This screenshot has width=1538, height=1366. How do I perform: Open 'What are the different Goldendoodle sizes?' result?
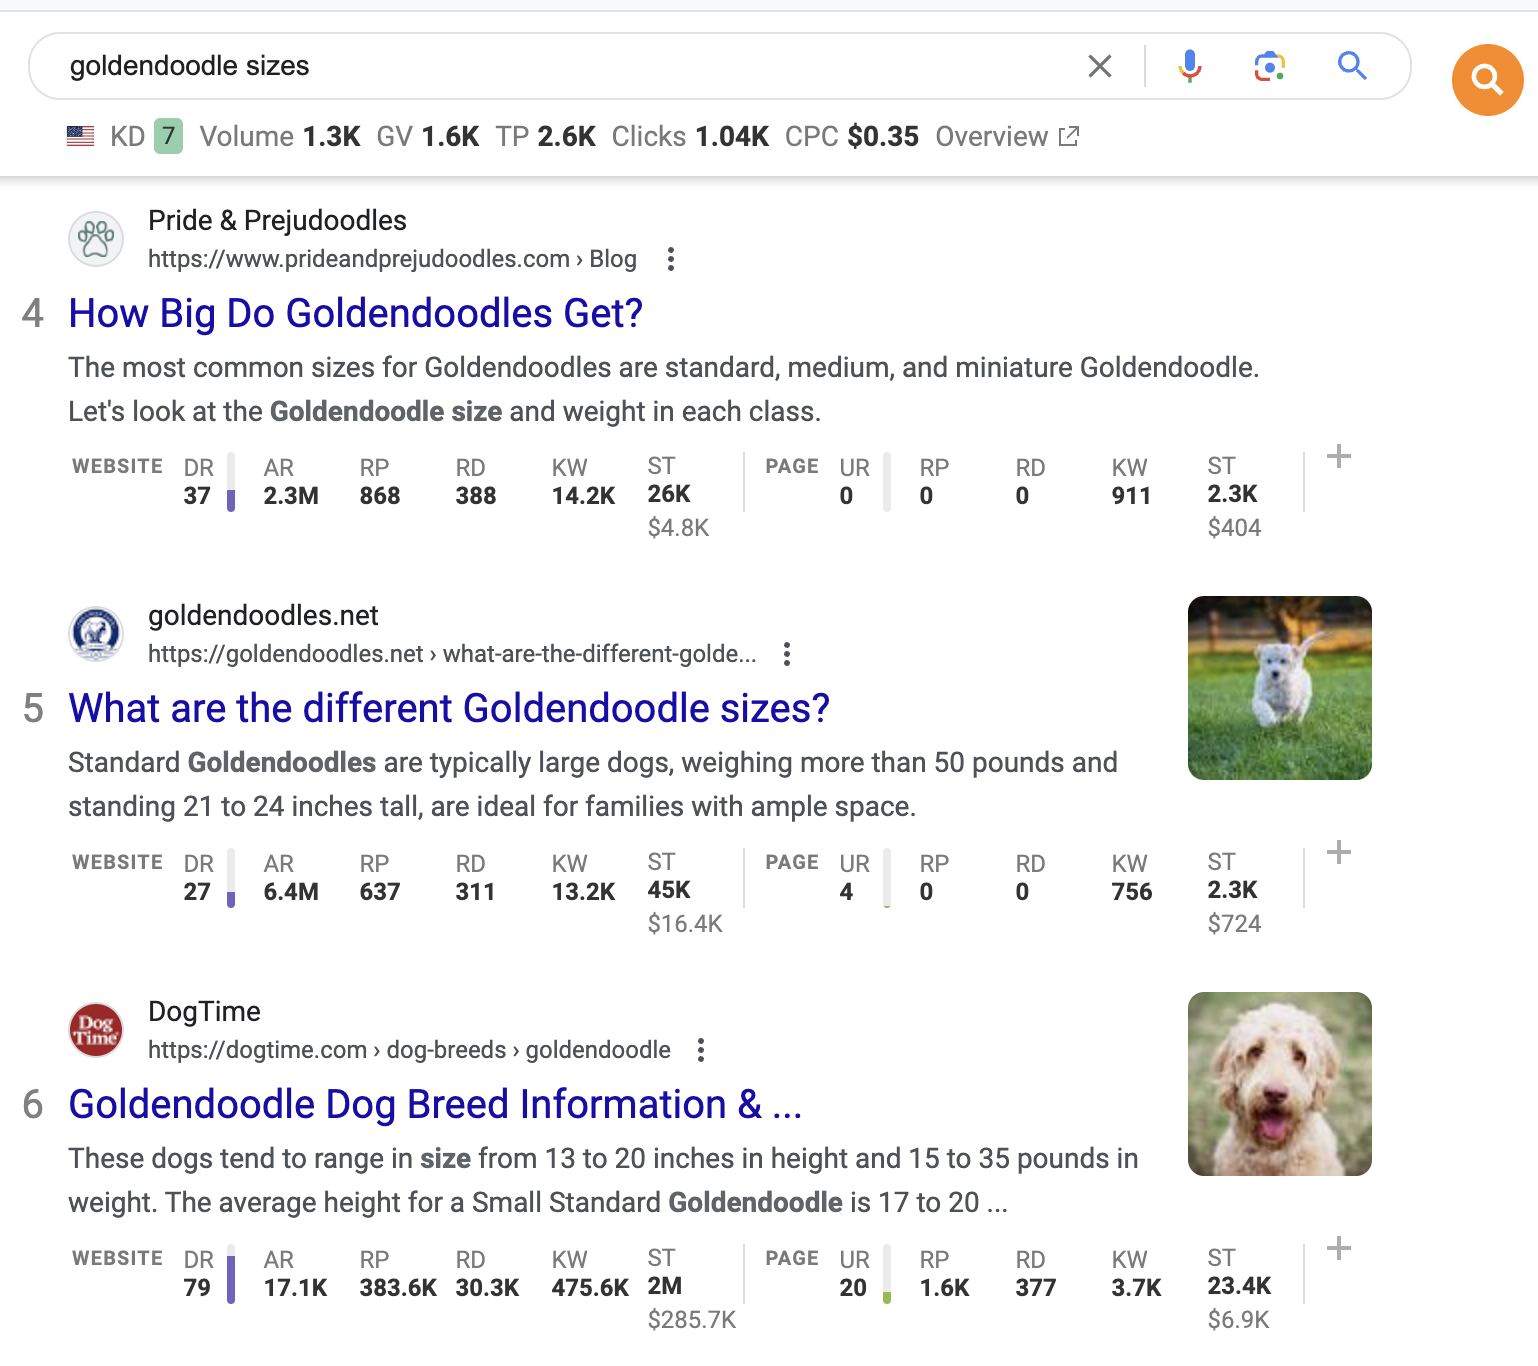pos(449,709)
